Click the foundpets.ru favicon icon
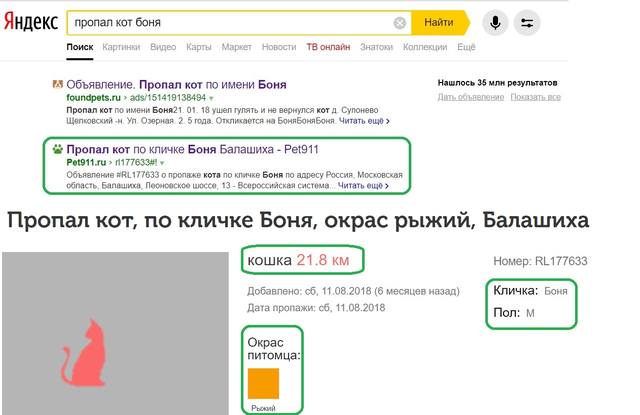Image resolution: width=640 pixels, height=415 pixels. (58, 84)
